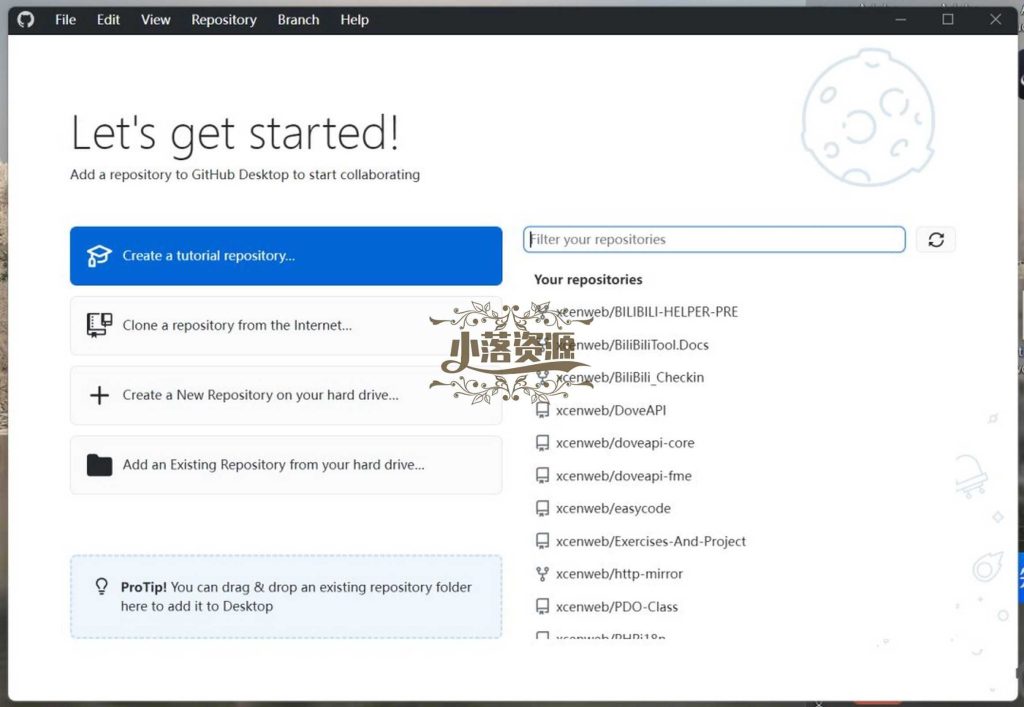Click the GitHub logo in title bar
Screen dimensions: 1024x707
click(25, 20)
